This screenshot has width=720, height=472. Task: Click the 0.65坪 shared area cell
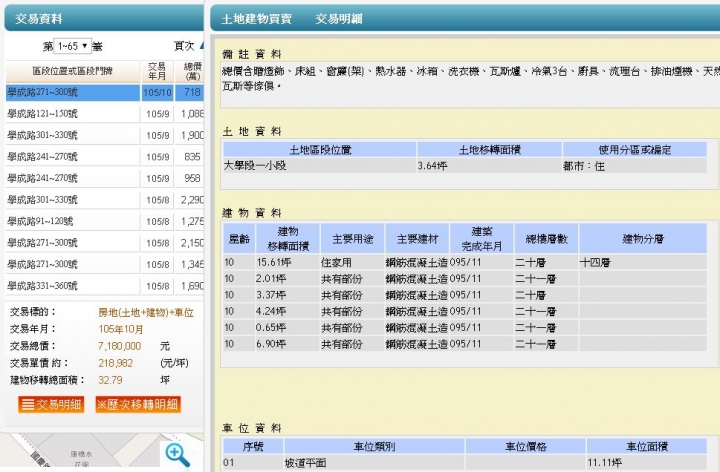click(287, 327)
